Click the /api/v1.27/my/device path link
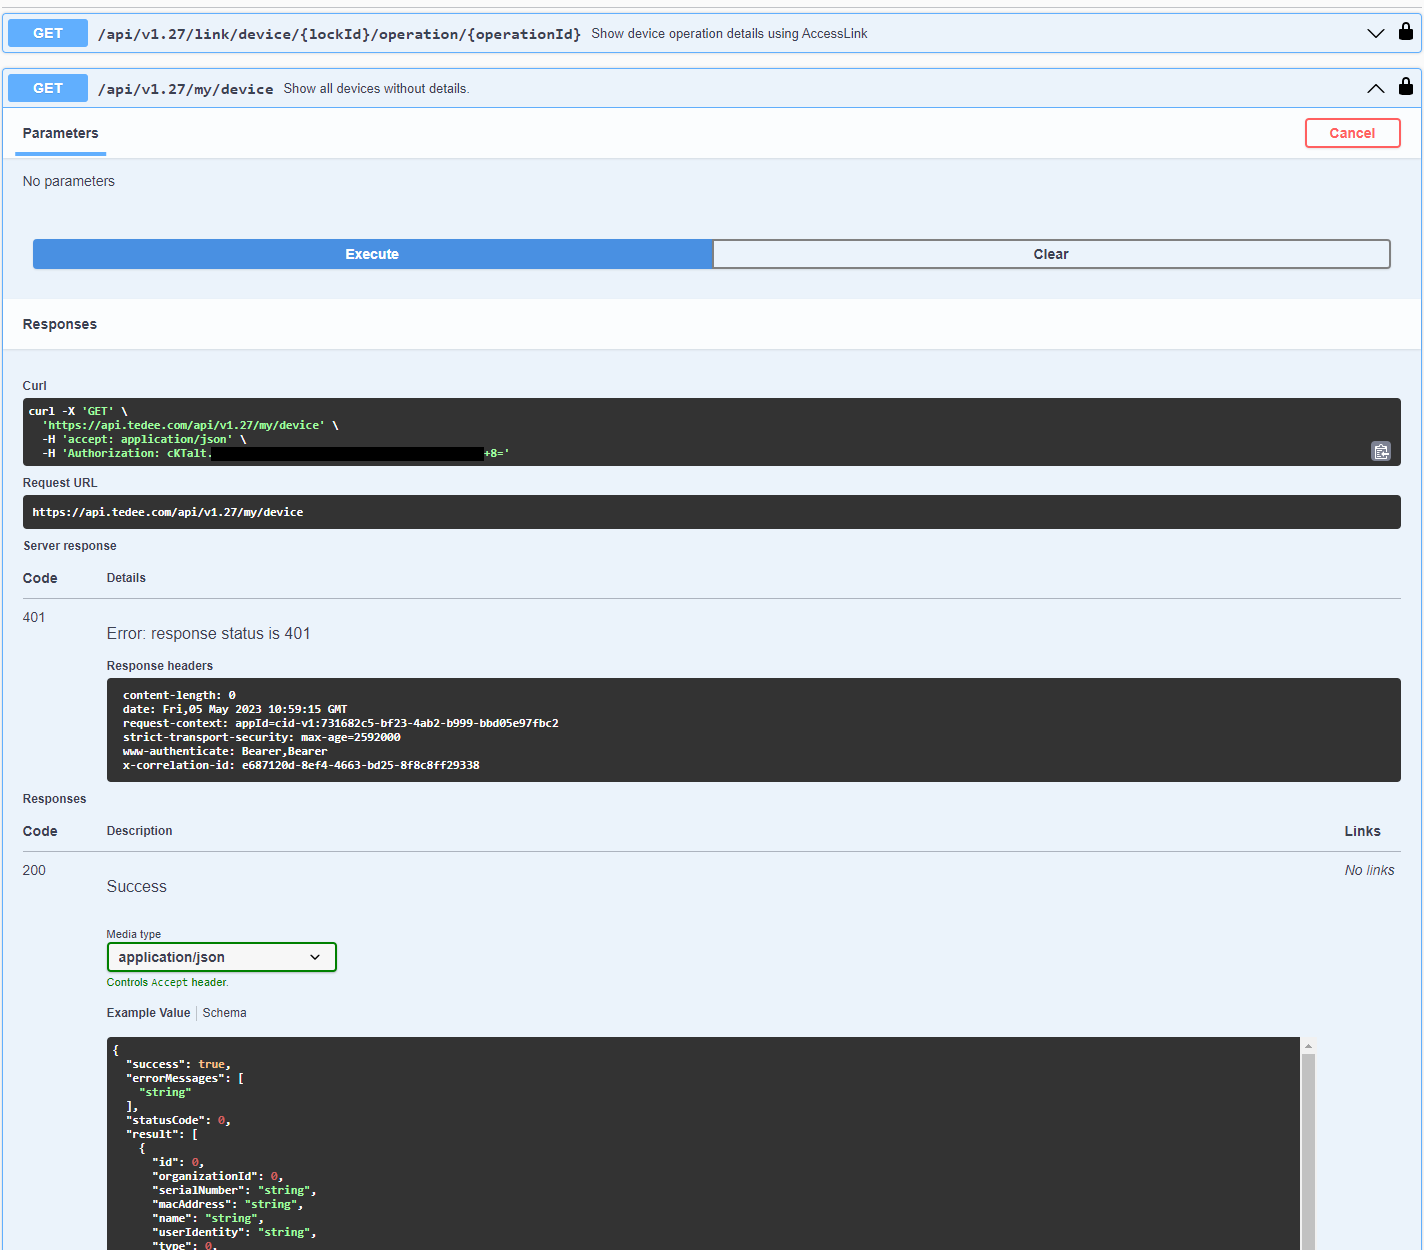 (x=185, y=89)
